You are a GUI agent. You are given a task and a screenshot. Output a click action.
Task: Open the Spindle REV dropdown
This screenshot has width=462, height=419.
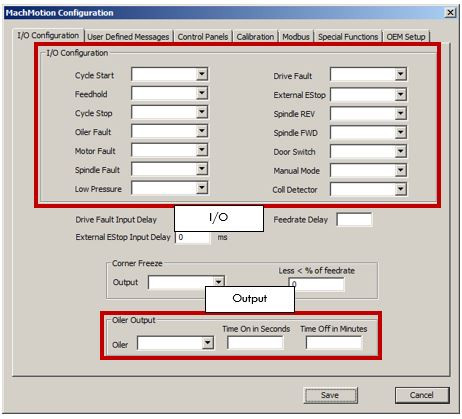368,114
